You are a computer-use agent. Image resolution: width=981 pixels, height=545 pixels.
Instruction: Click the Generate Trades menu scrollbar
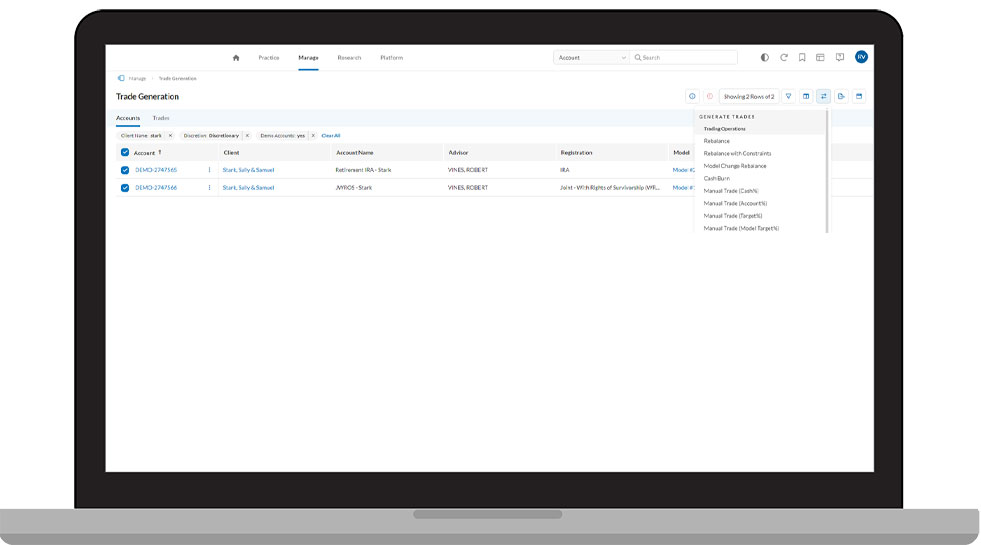coord(827,170)
